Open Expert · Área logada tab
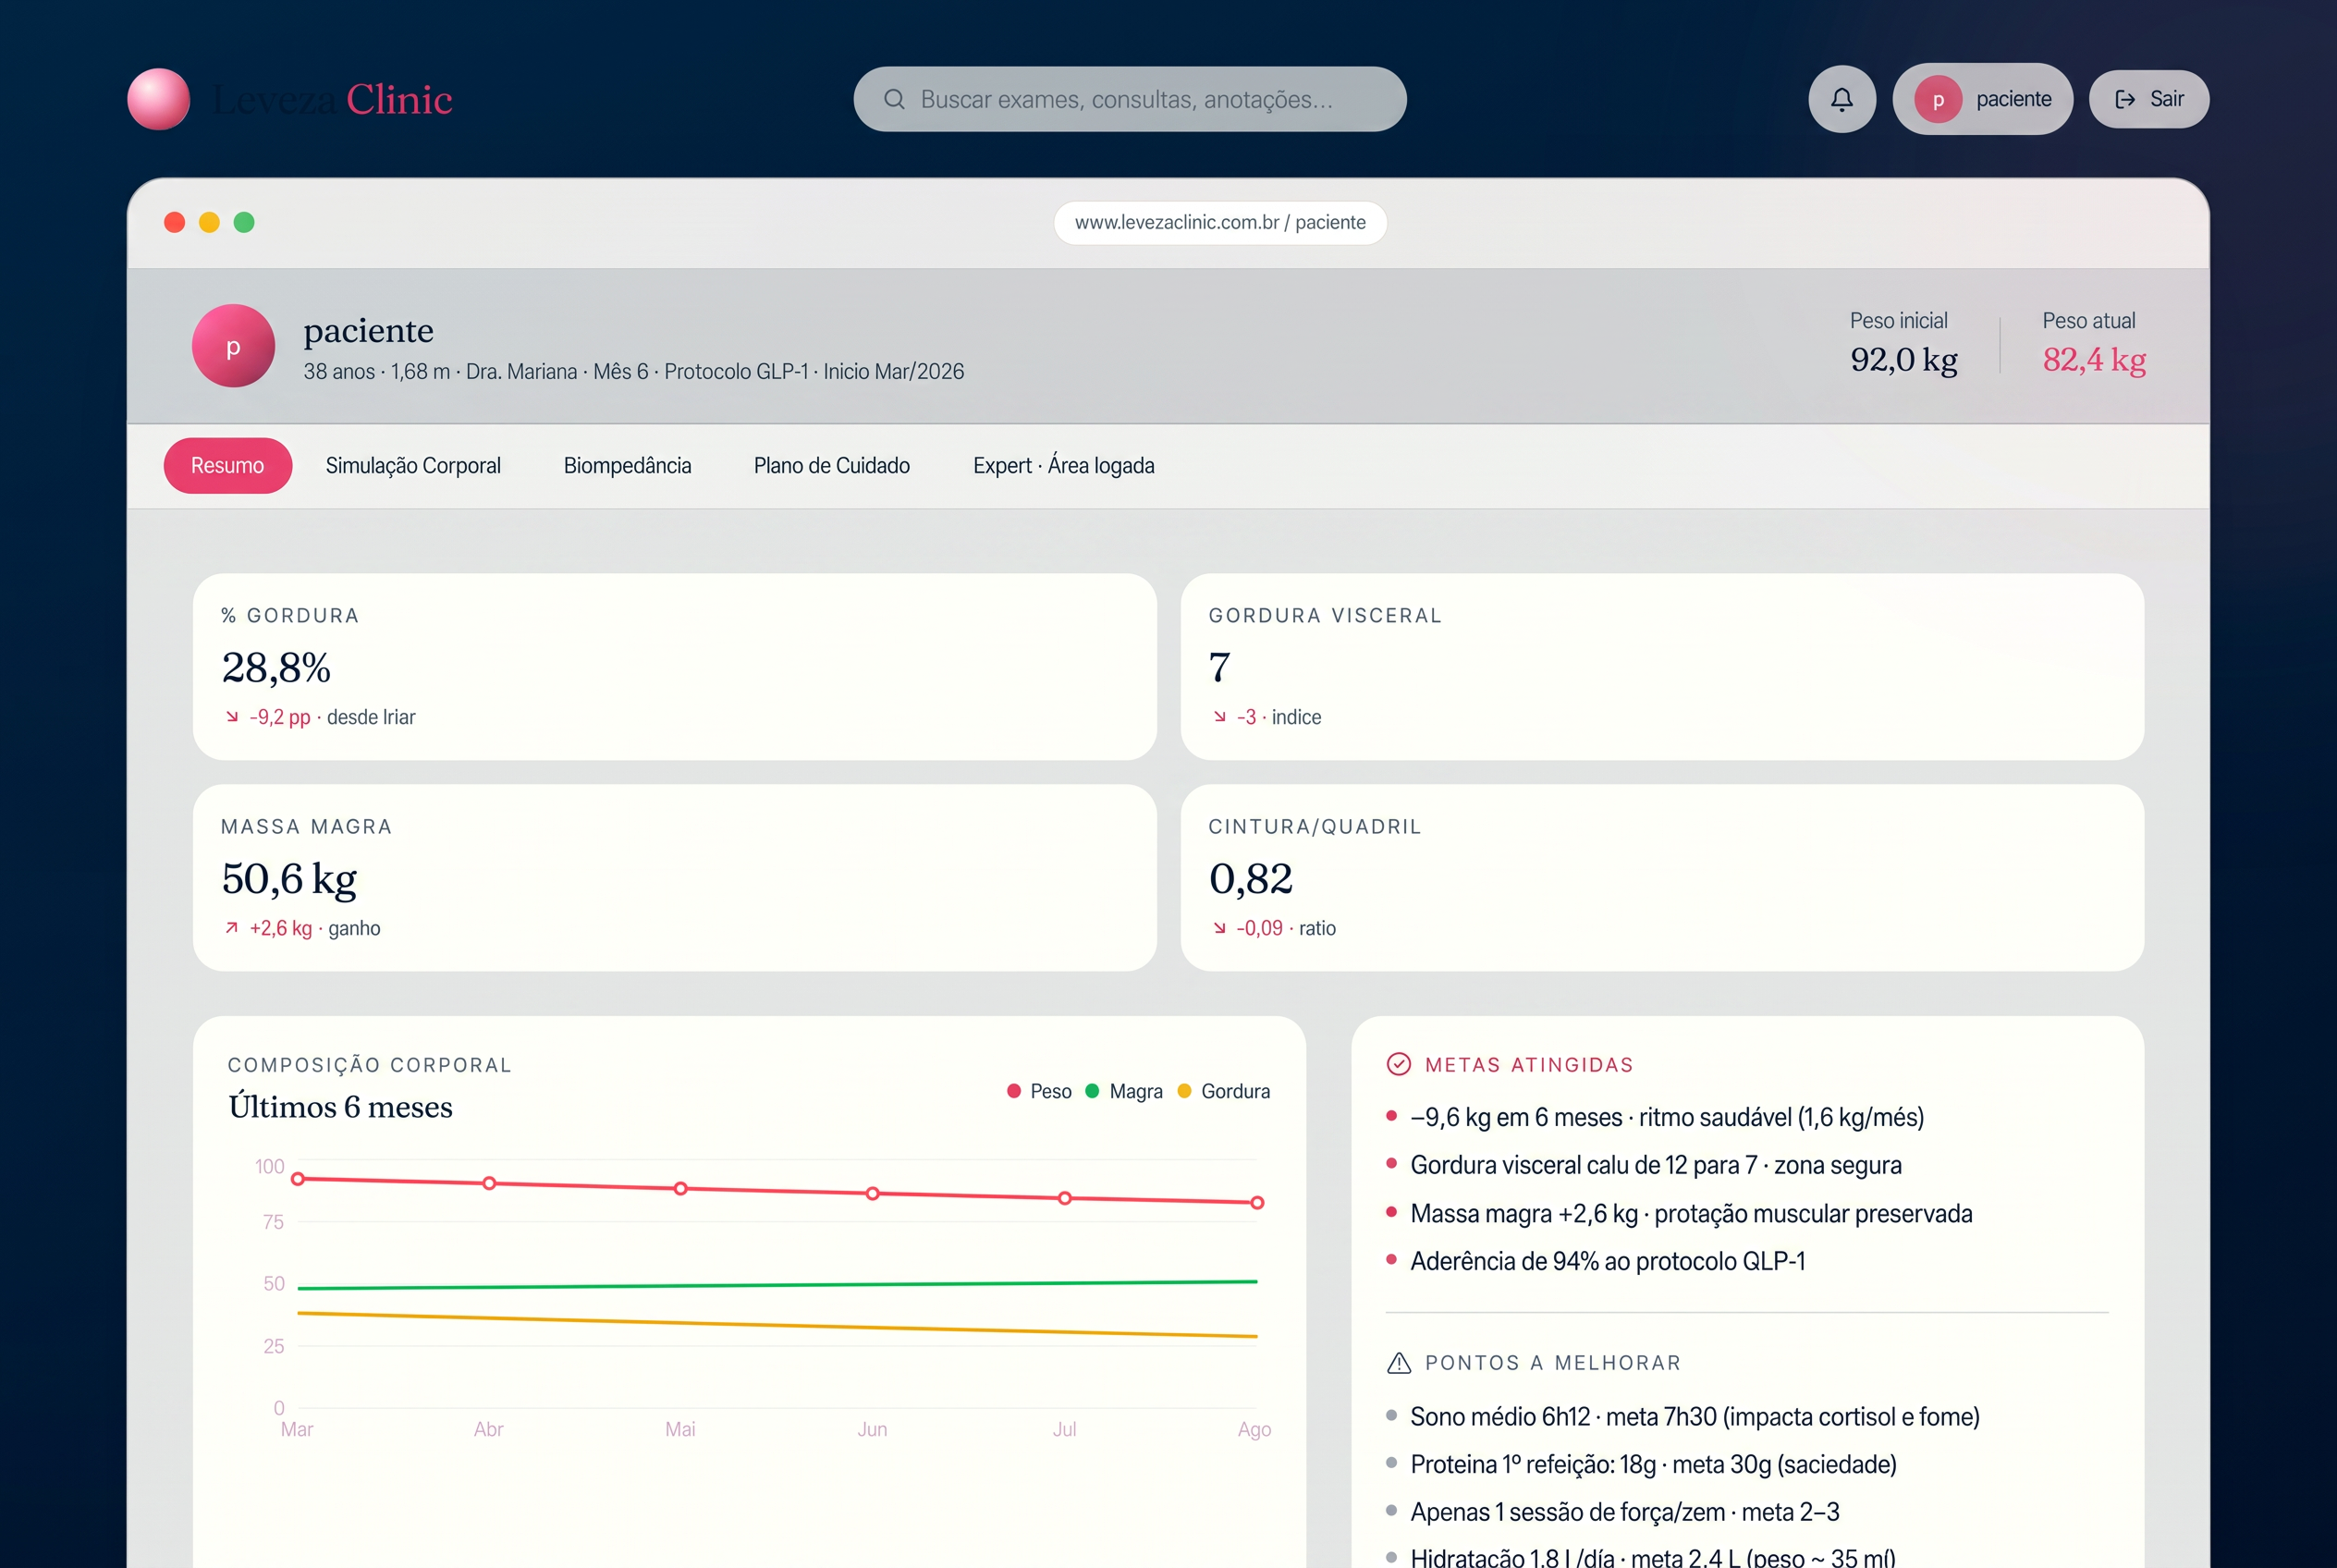Screen dimensions: 2337x1568 point(1063,465)
